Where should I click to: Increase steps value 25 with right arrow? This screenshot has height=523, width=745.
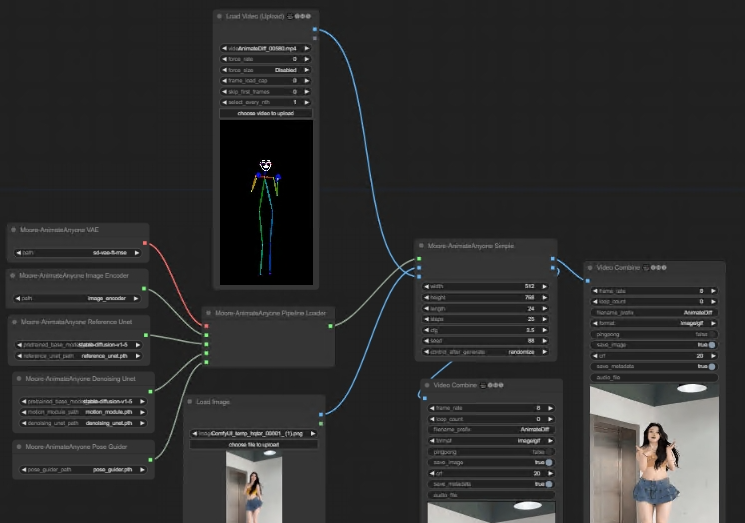click(x=544, y=319)
